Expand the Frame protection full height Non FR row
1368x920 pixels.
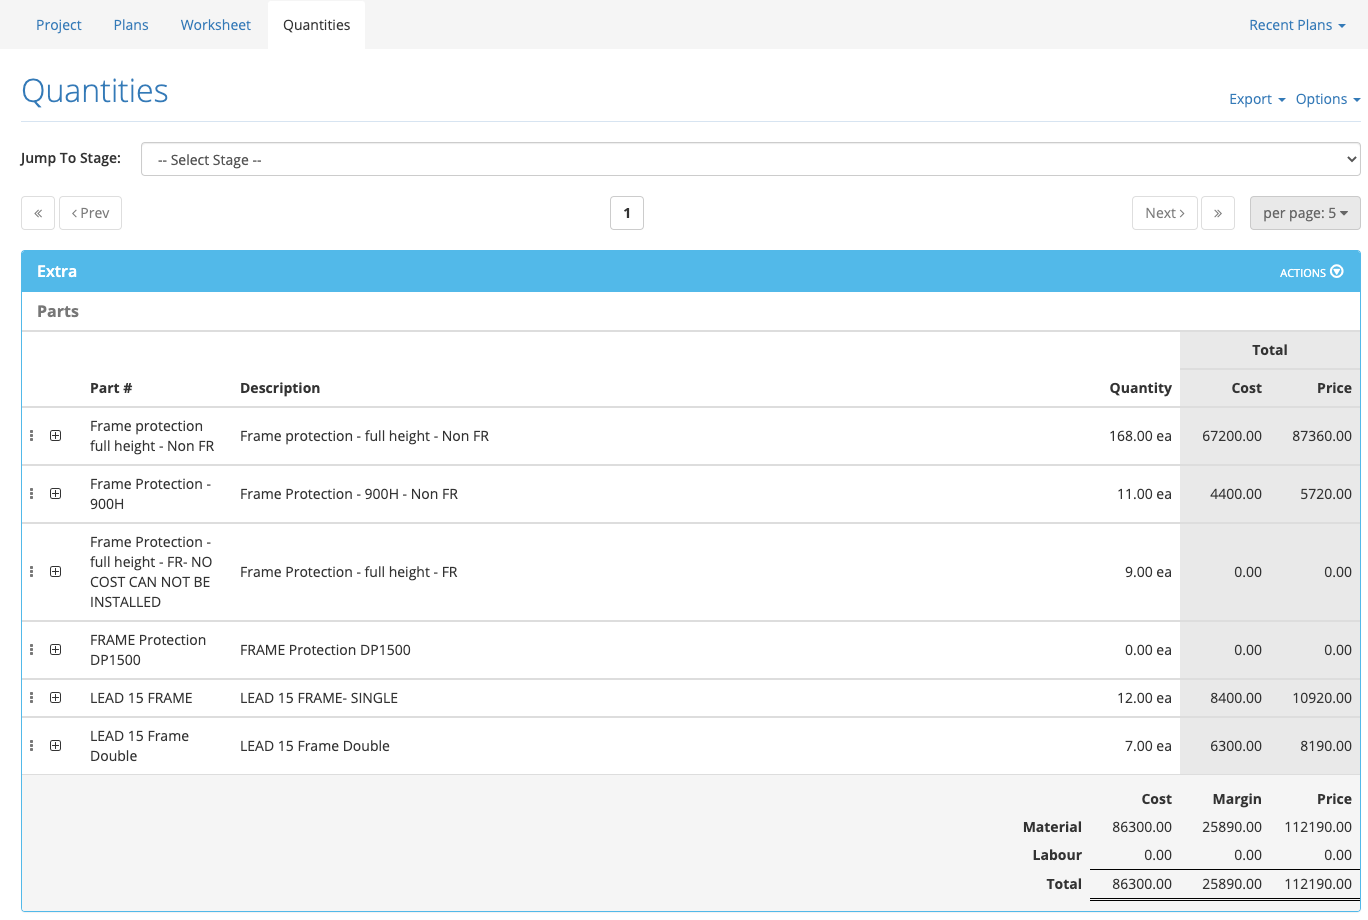[56, 436]
